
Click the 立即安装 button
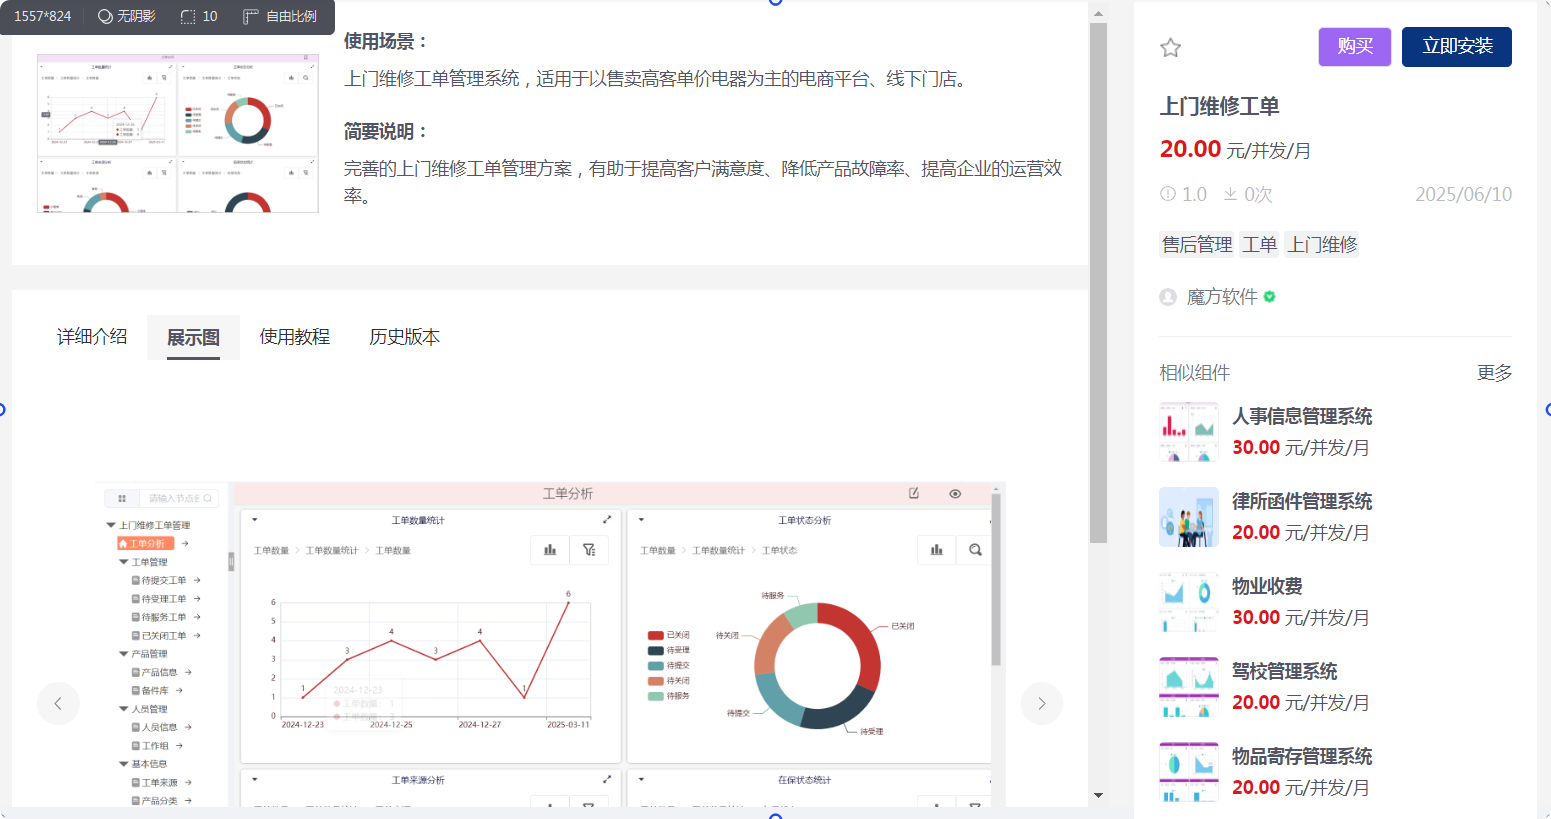click(x=1457, y=47)
